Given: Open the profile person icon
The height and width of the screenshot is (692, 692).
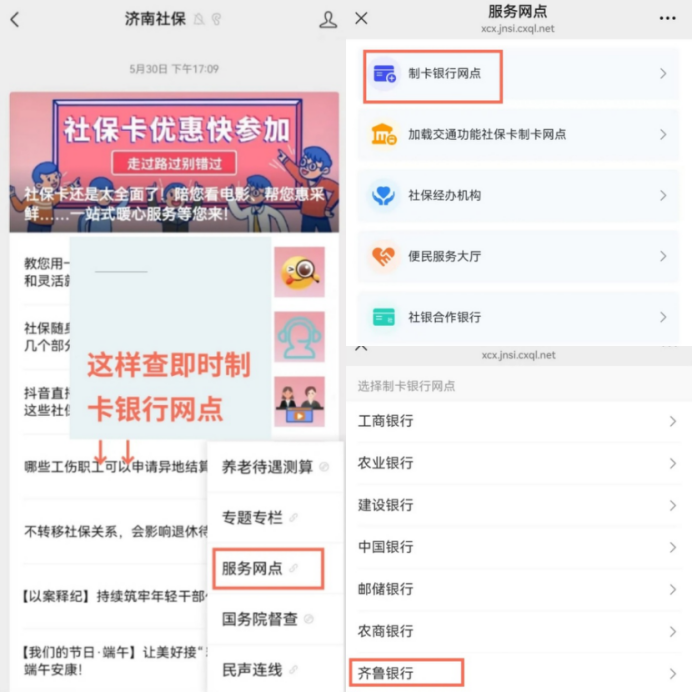Looking at the screenshot, I should tap(328, 20).
